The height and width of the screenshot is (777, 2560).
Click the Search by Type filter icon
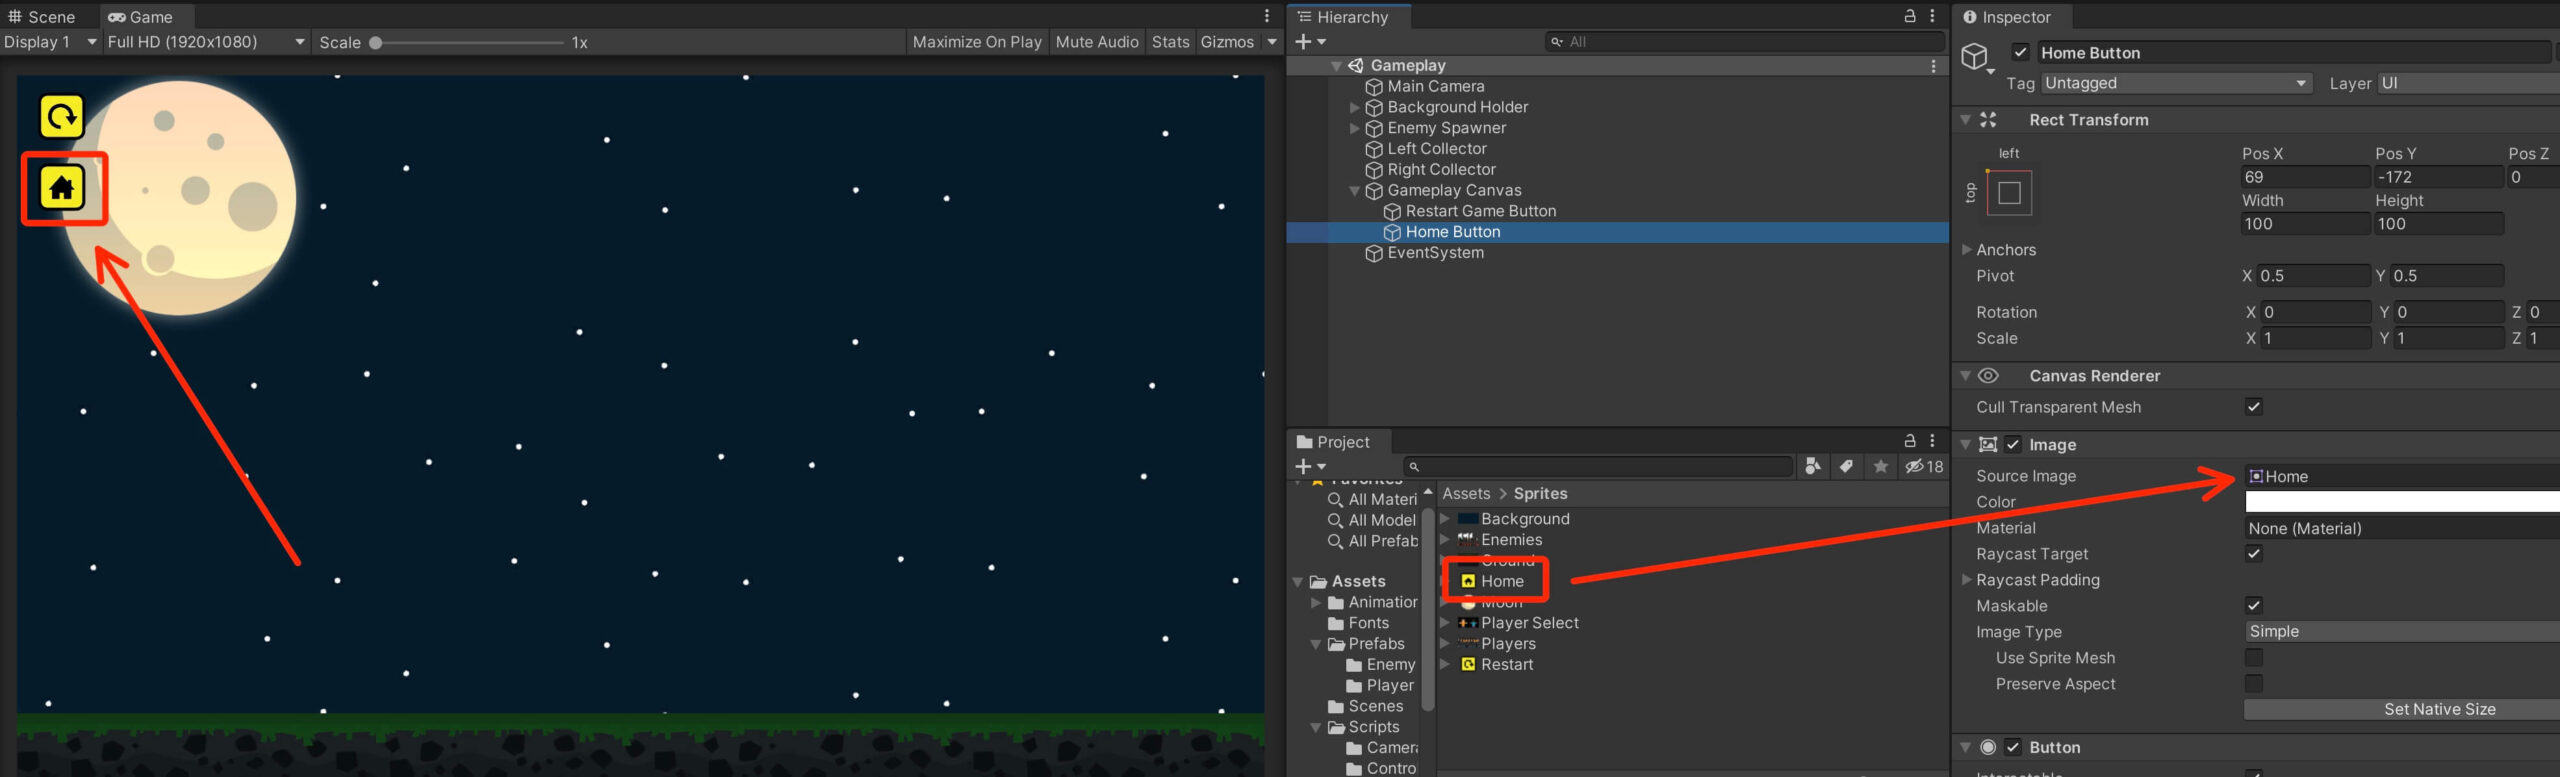pos(1812,467)
